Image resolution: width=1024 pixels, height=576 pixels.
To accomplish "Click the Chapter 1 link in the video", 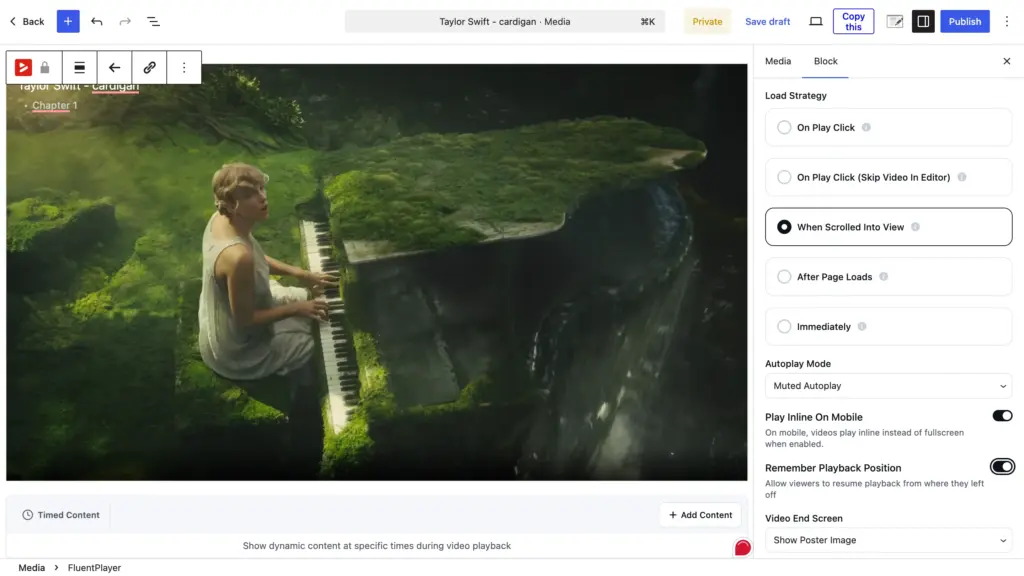I will coord(55,105).
